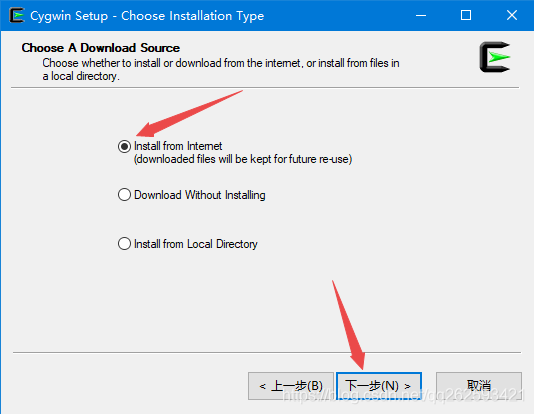Viewport: 534px width, 414px height.
Task: Click 'Cygwin Setup - Choose Installation Type' title text
Action: coord(147,16)
